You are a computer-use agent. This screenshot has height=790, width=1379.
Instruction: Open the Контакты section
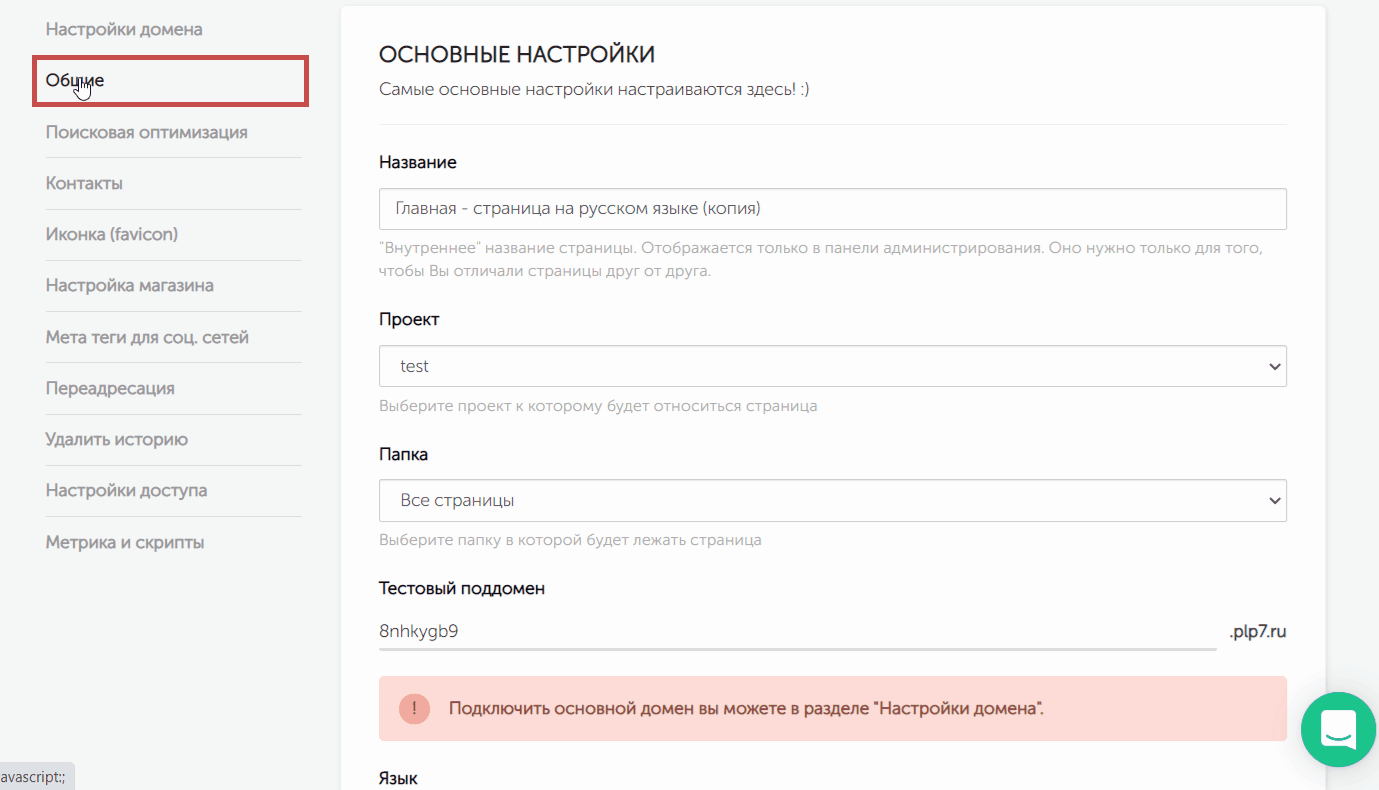click(84, 184)
